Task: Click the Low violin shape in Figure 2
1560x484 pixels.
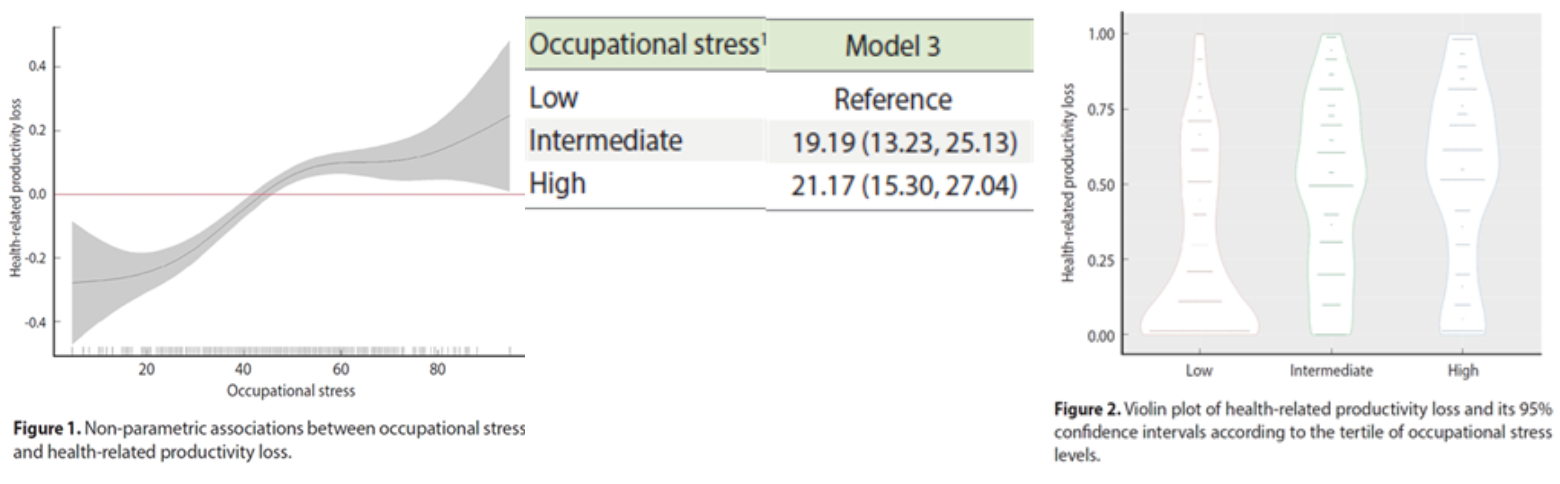Action: click(1199, 250)
